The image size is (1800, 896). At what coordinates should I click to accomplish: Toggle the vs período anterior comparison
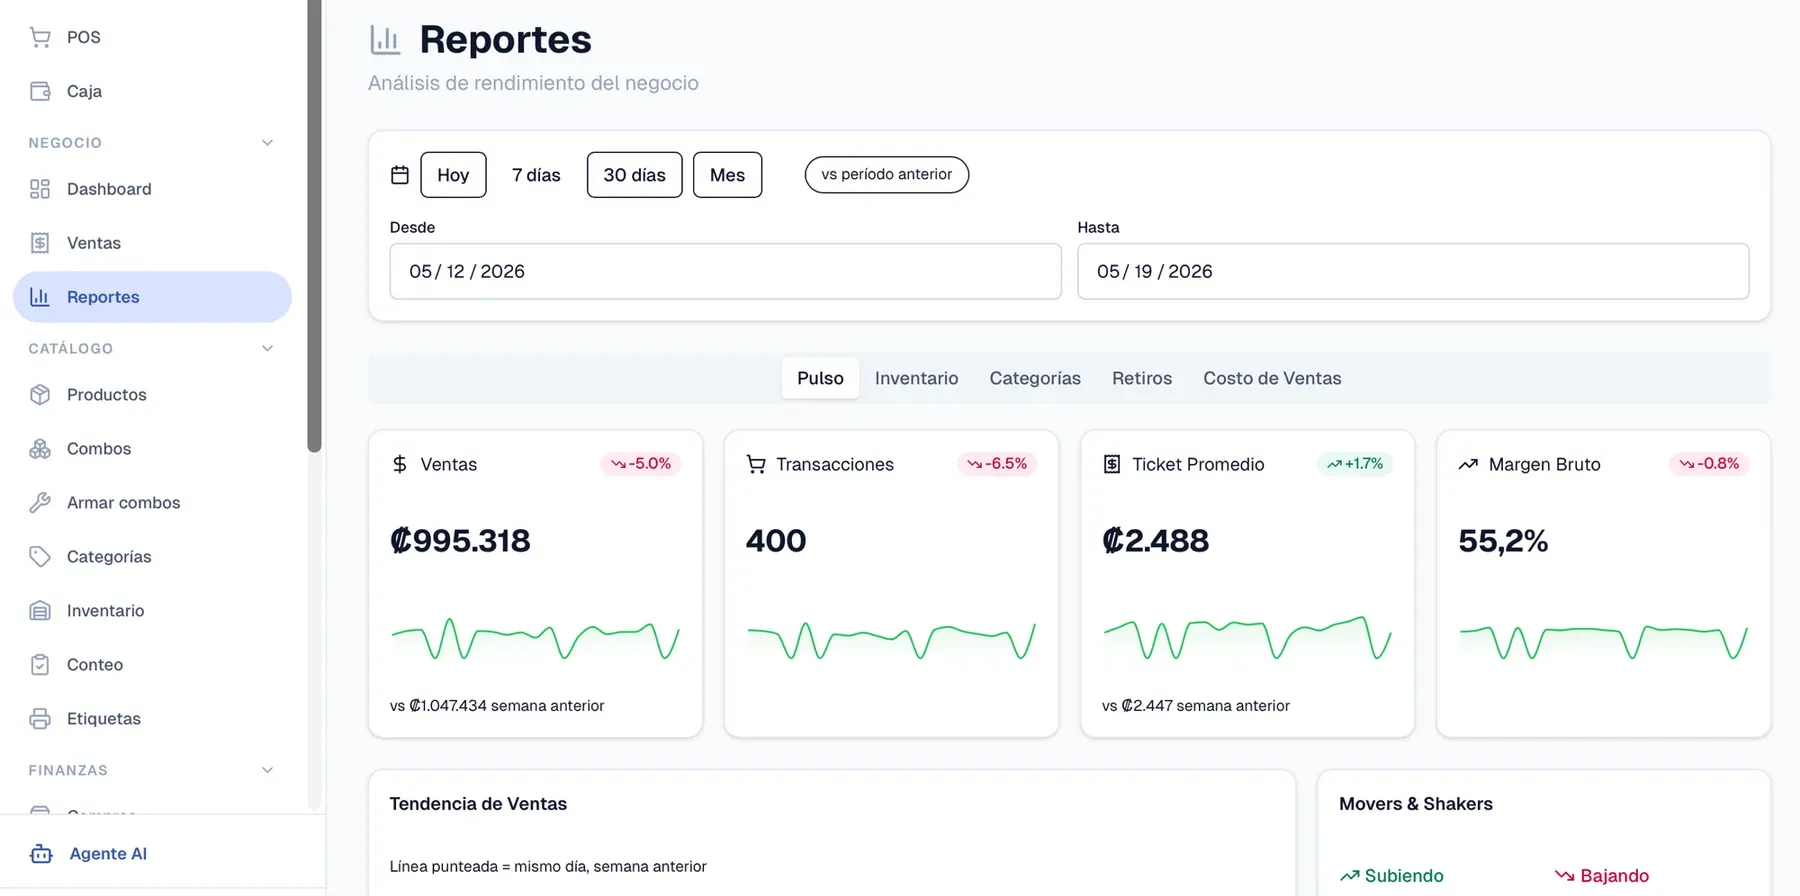887,175
